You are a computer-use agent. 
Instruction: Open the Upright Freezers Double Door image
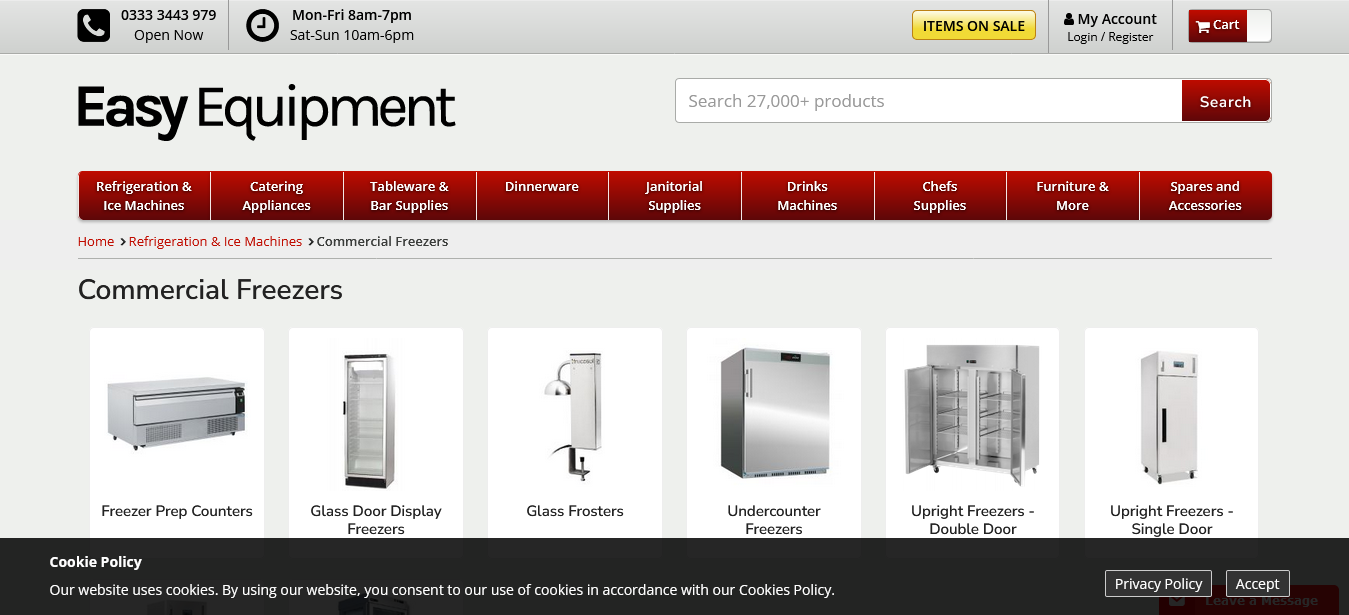click(x=973, y=413)
